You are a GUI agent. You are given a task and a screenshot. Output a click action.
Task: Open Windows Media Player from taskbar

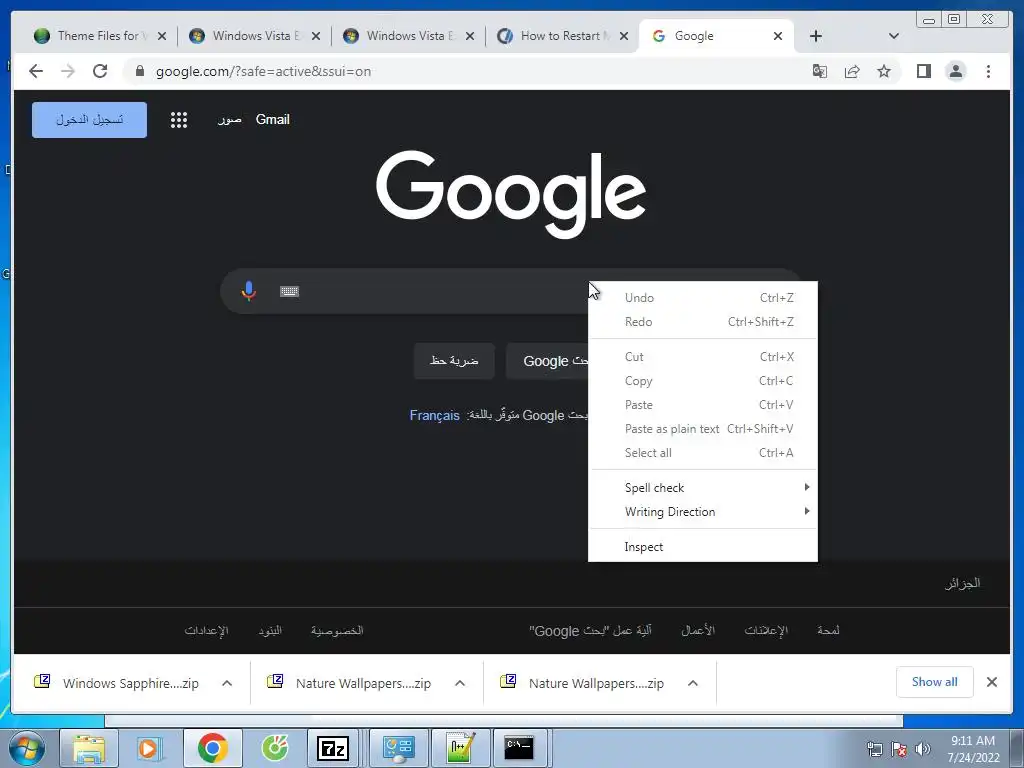pyautogui.click(x=150, y=748)
